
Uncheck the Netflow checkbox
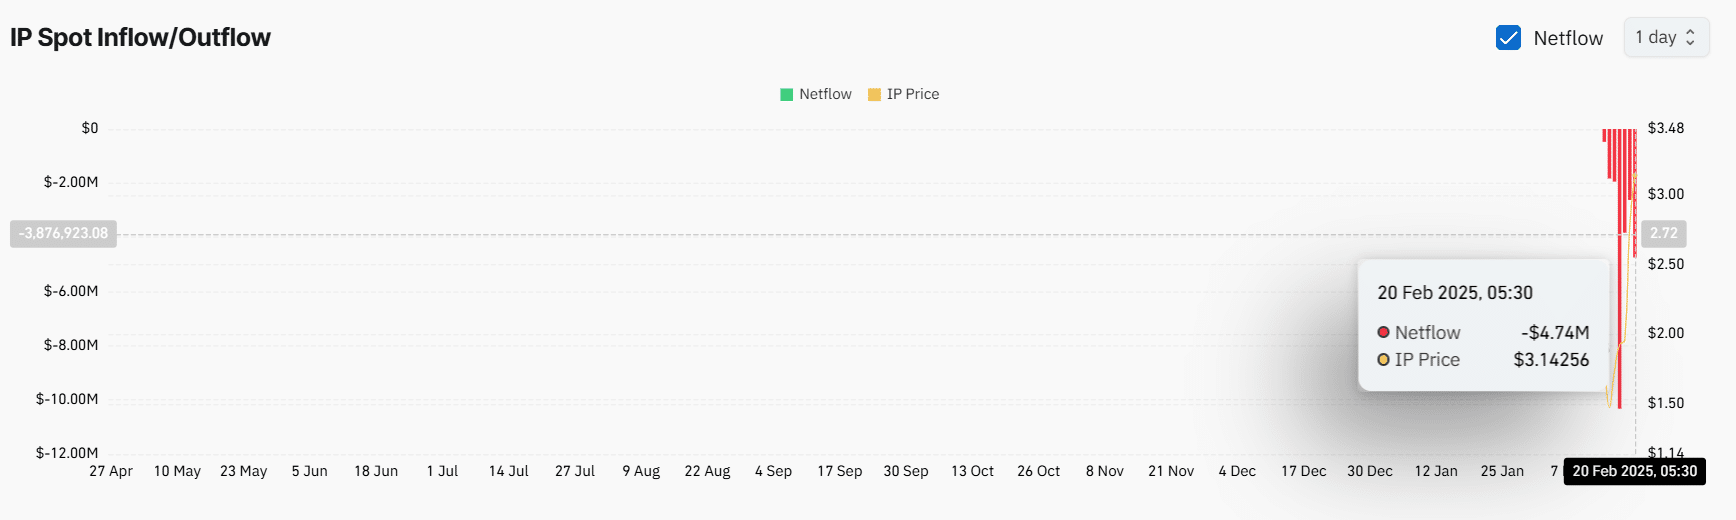point(1508,38)
